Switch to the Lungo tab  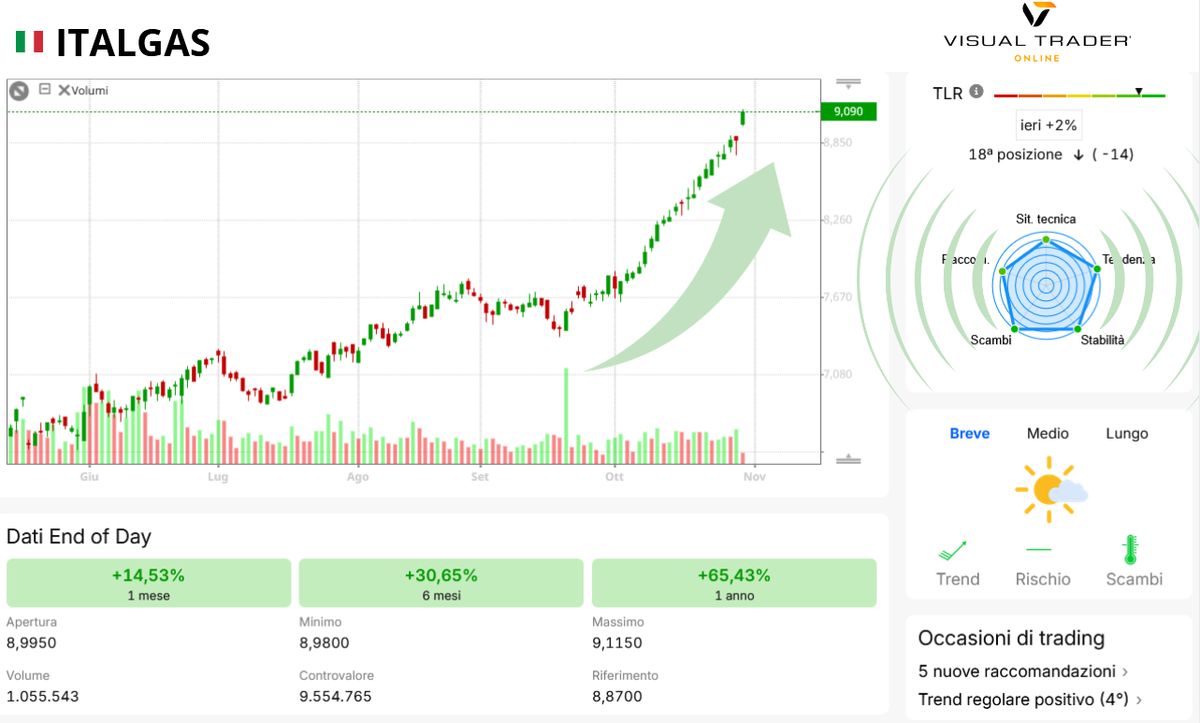(1127, 433)
